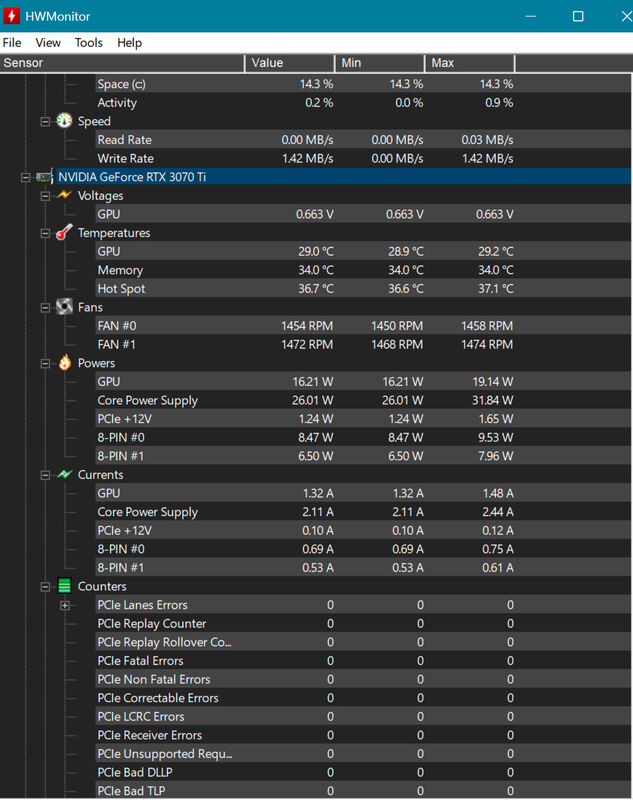Viewport: 633px width, 800px height.
Task: Click the Sensor column header
Action: pyautogui.click(x=122, y=63)
